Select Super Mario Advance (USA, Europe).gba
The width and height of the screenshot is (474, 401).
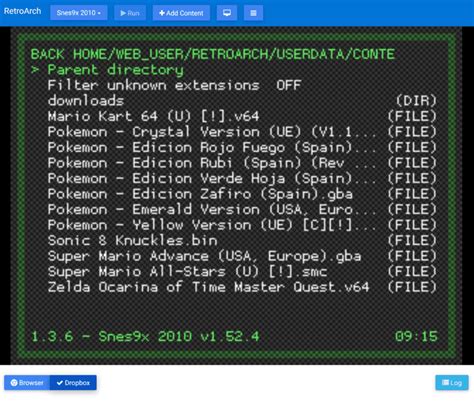tap(242, 256)
